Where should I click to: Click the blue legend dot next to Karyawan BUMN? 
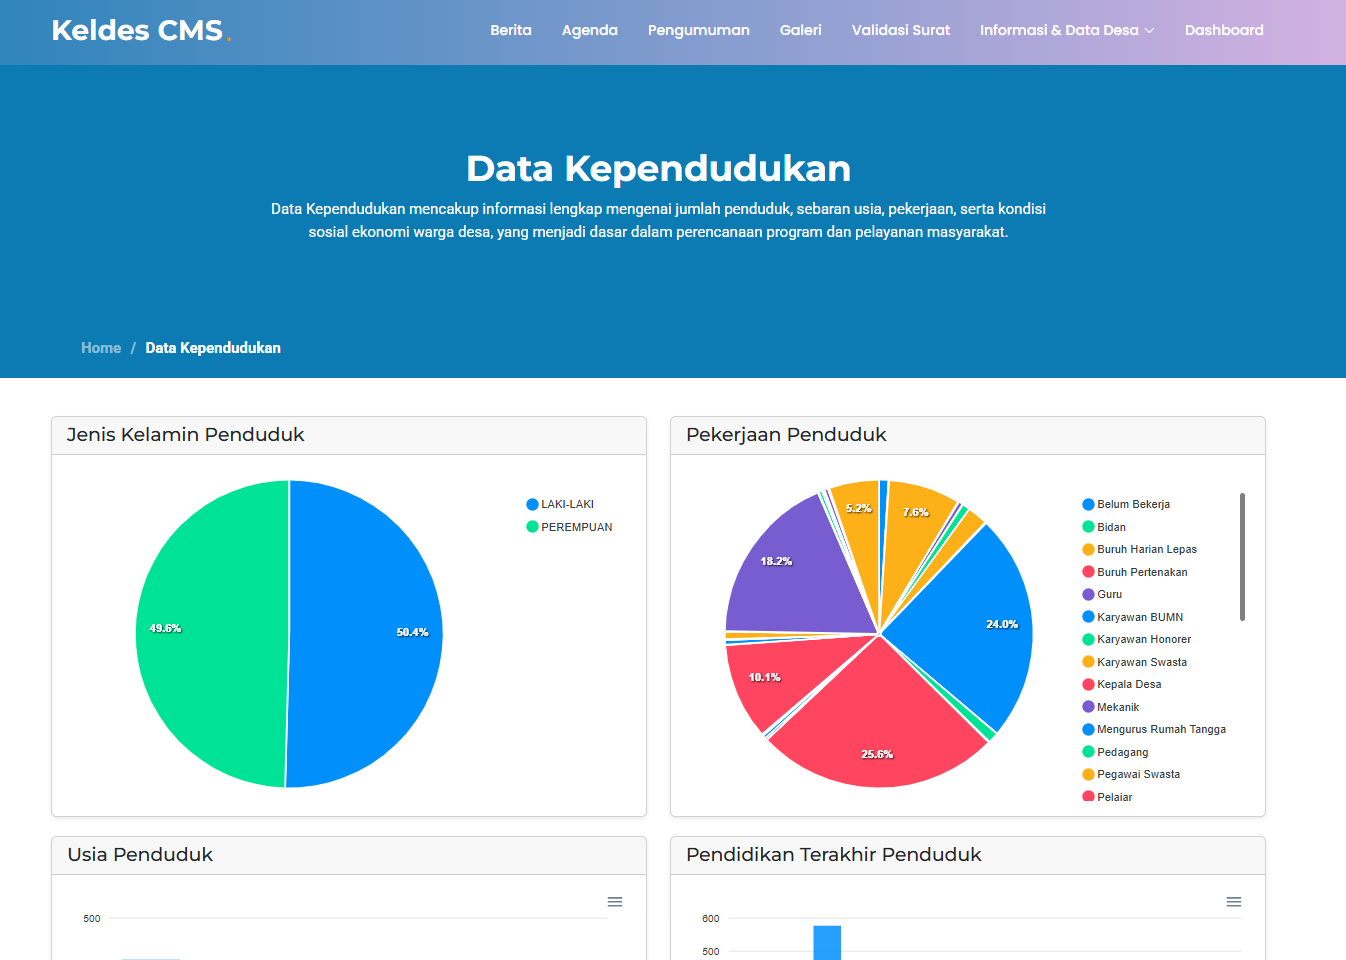coord(1089,616)
